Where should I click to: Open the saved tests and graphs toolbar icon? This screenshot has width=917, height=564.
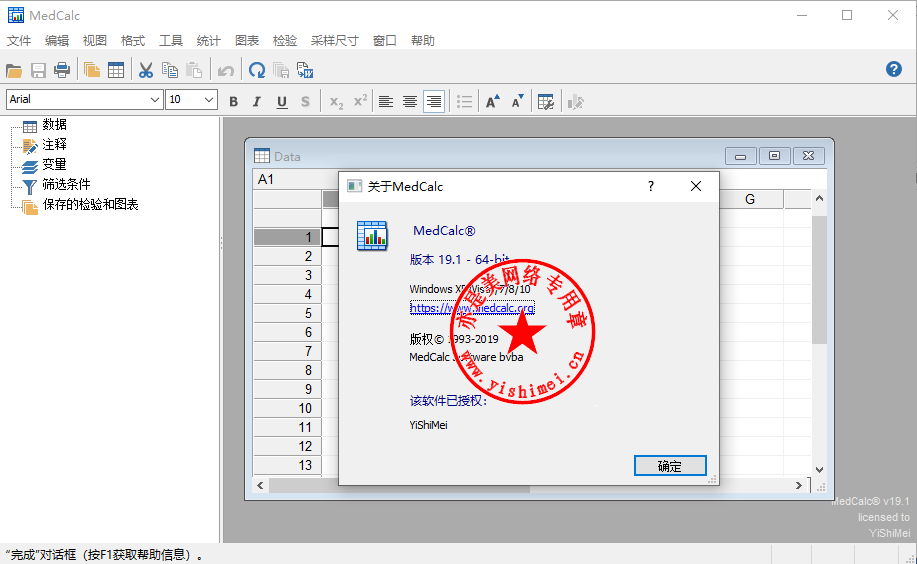pos(92,71)
